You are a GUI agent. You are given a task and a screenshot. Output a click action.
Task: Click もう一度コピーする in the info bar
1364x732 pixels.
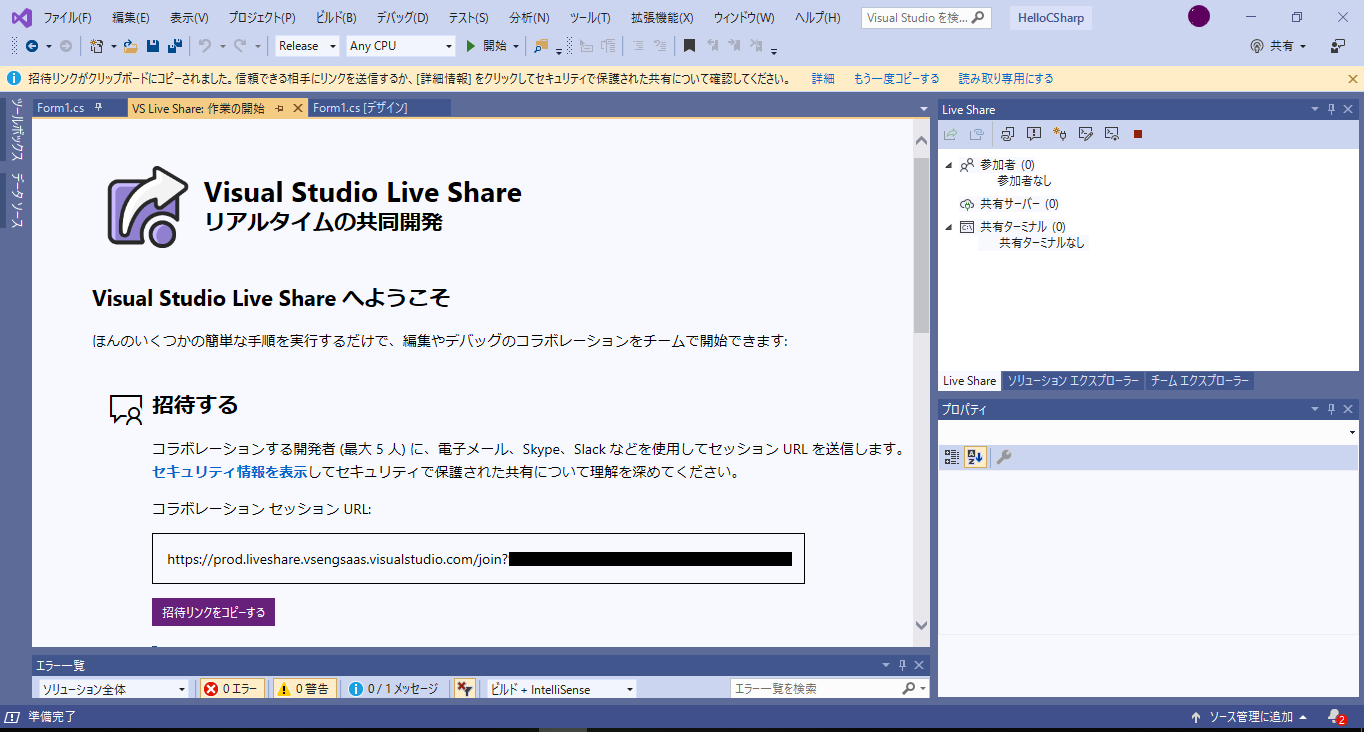click(896, 78)
